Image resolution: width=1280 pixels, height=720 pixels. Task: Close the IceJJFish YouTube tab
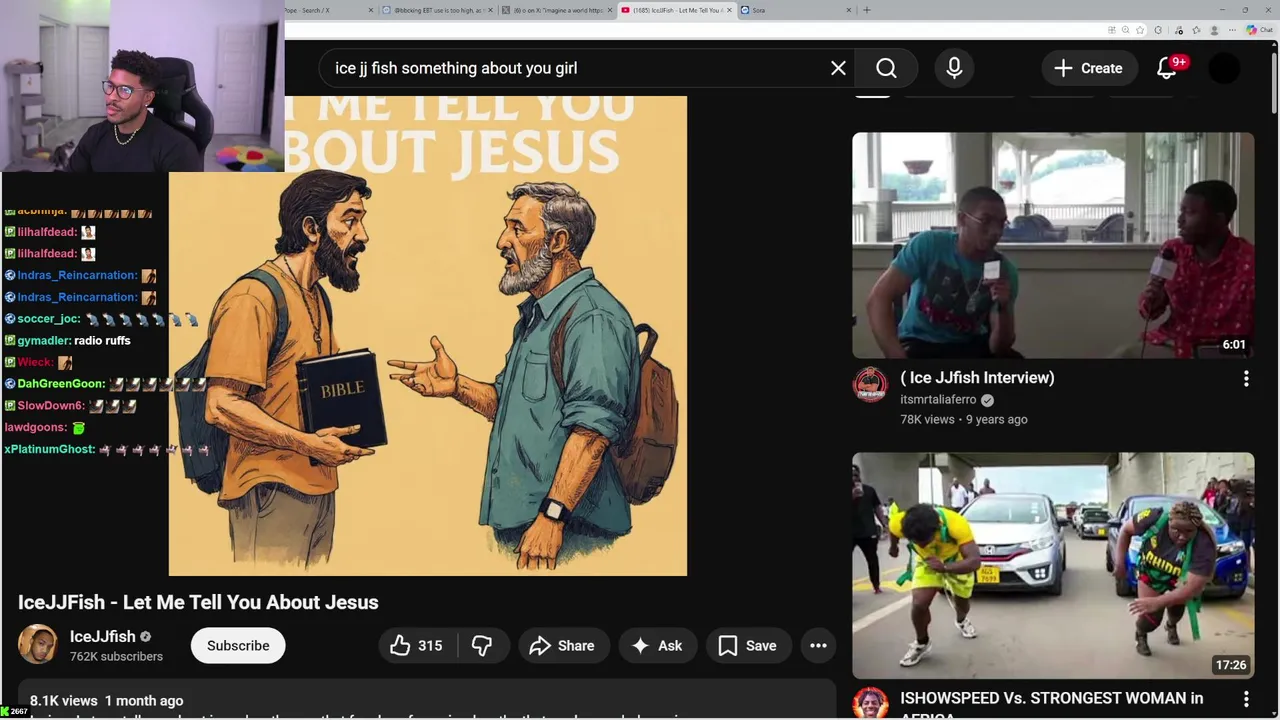click(x=729, y=10)
